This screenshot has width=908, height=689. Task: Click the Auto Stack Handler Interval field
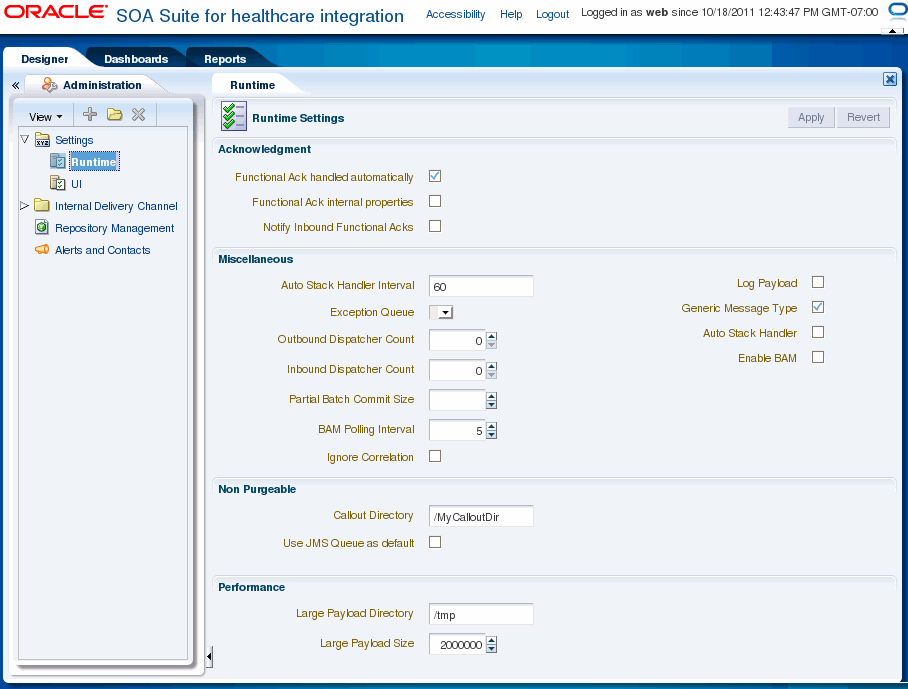coord(481,286)
